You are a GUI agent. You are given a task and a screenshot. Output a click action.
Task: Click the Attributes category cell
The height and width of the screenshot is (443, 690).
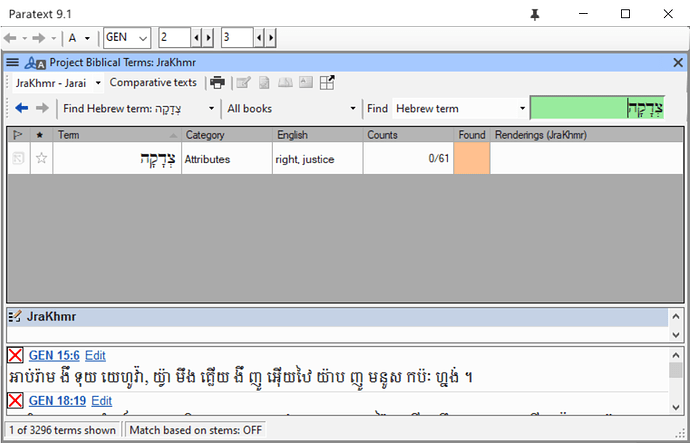click(227, 158)
